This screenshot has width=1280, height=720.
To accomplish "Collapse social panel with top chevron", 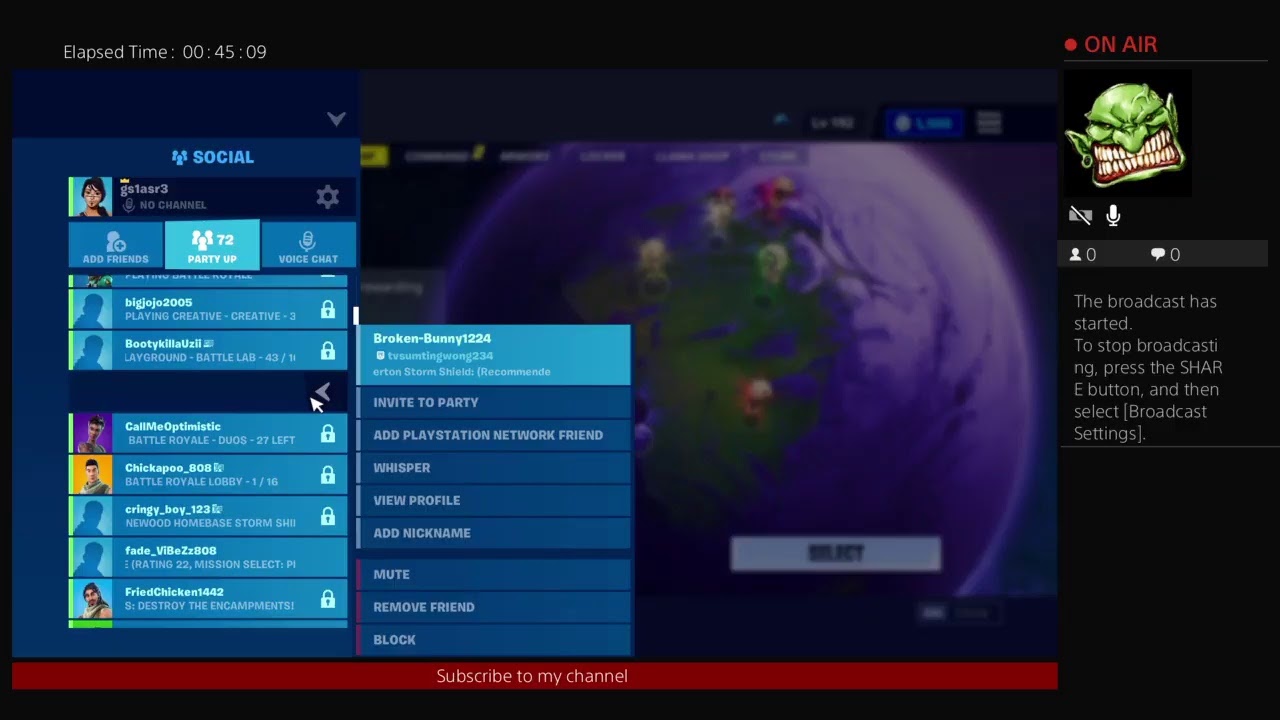I will (336, 119).
